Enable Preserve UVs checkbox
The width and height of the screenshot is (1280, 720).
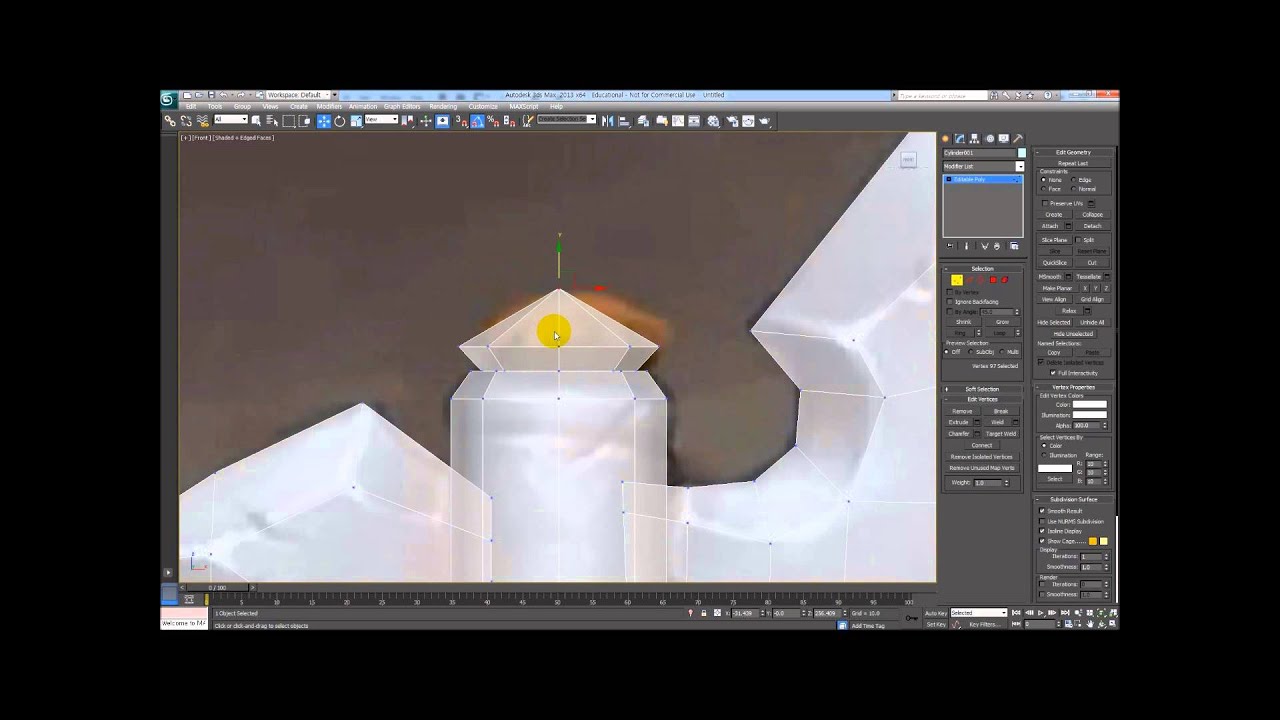point(1045,203)
